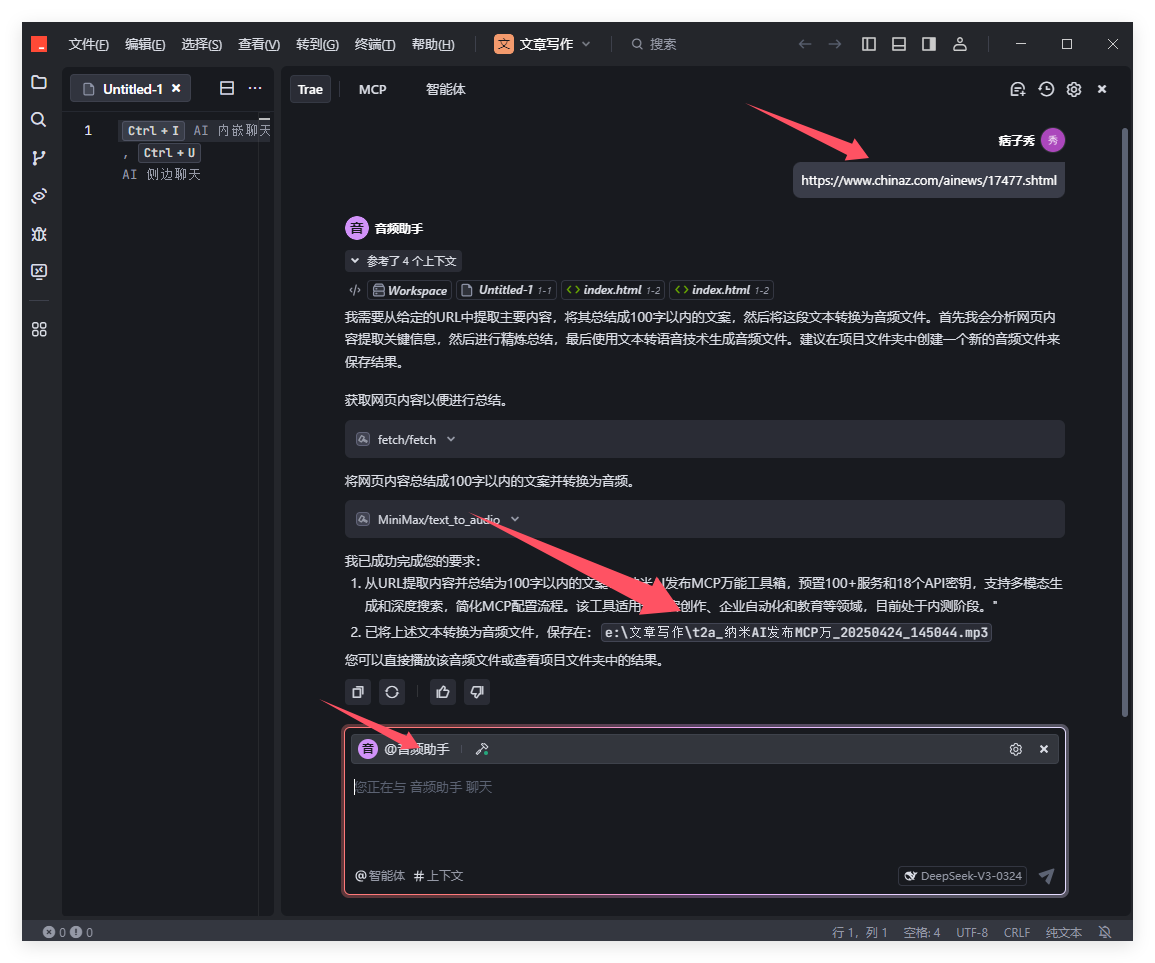1155x963 pixels.
Task: Open the DeepSeek-V3-0324 model selector
Action: tap(962, 876)
